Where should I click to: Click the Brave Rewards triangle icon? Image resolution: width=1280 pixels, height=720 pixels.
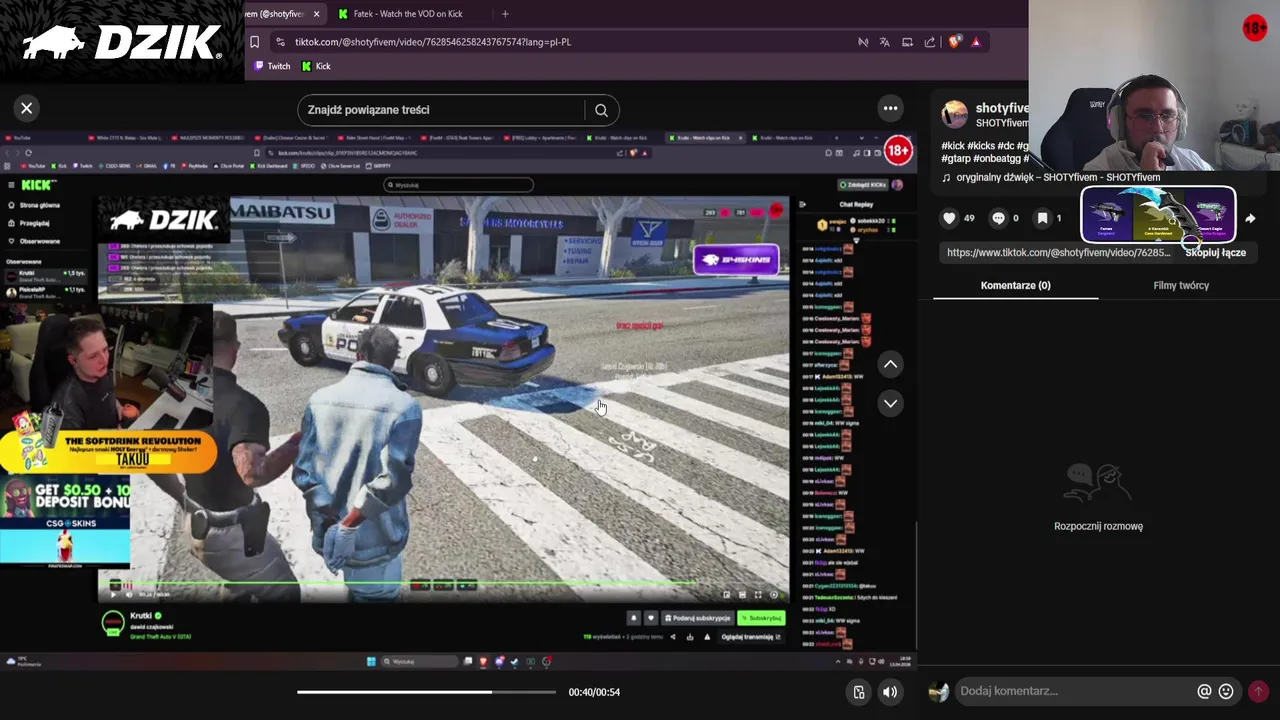pyautogui.click(x=976, y=42)
